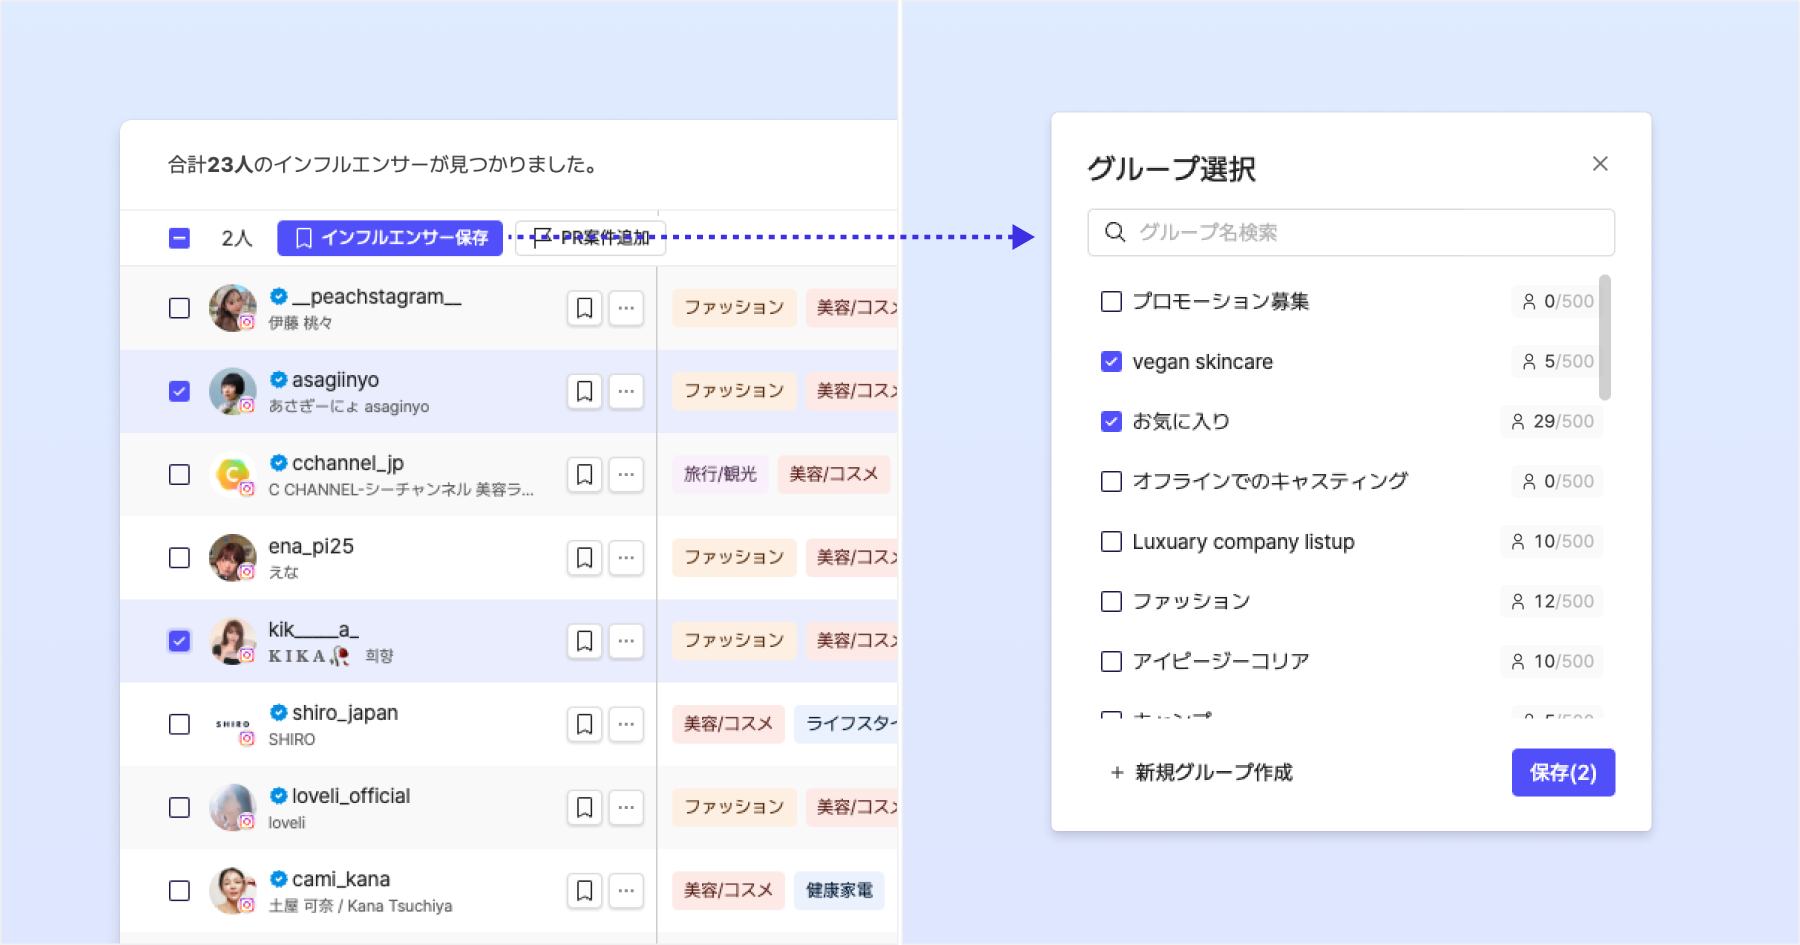
Task: Click 新規グループ作成 to create group
Action: click(x=1202, y=772)
